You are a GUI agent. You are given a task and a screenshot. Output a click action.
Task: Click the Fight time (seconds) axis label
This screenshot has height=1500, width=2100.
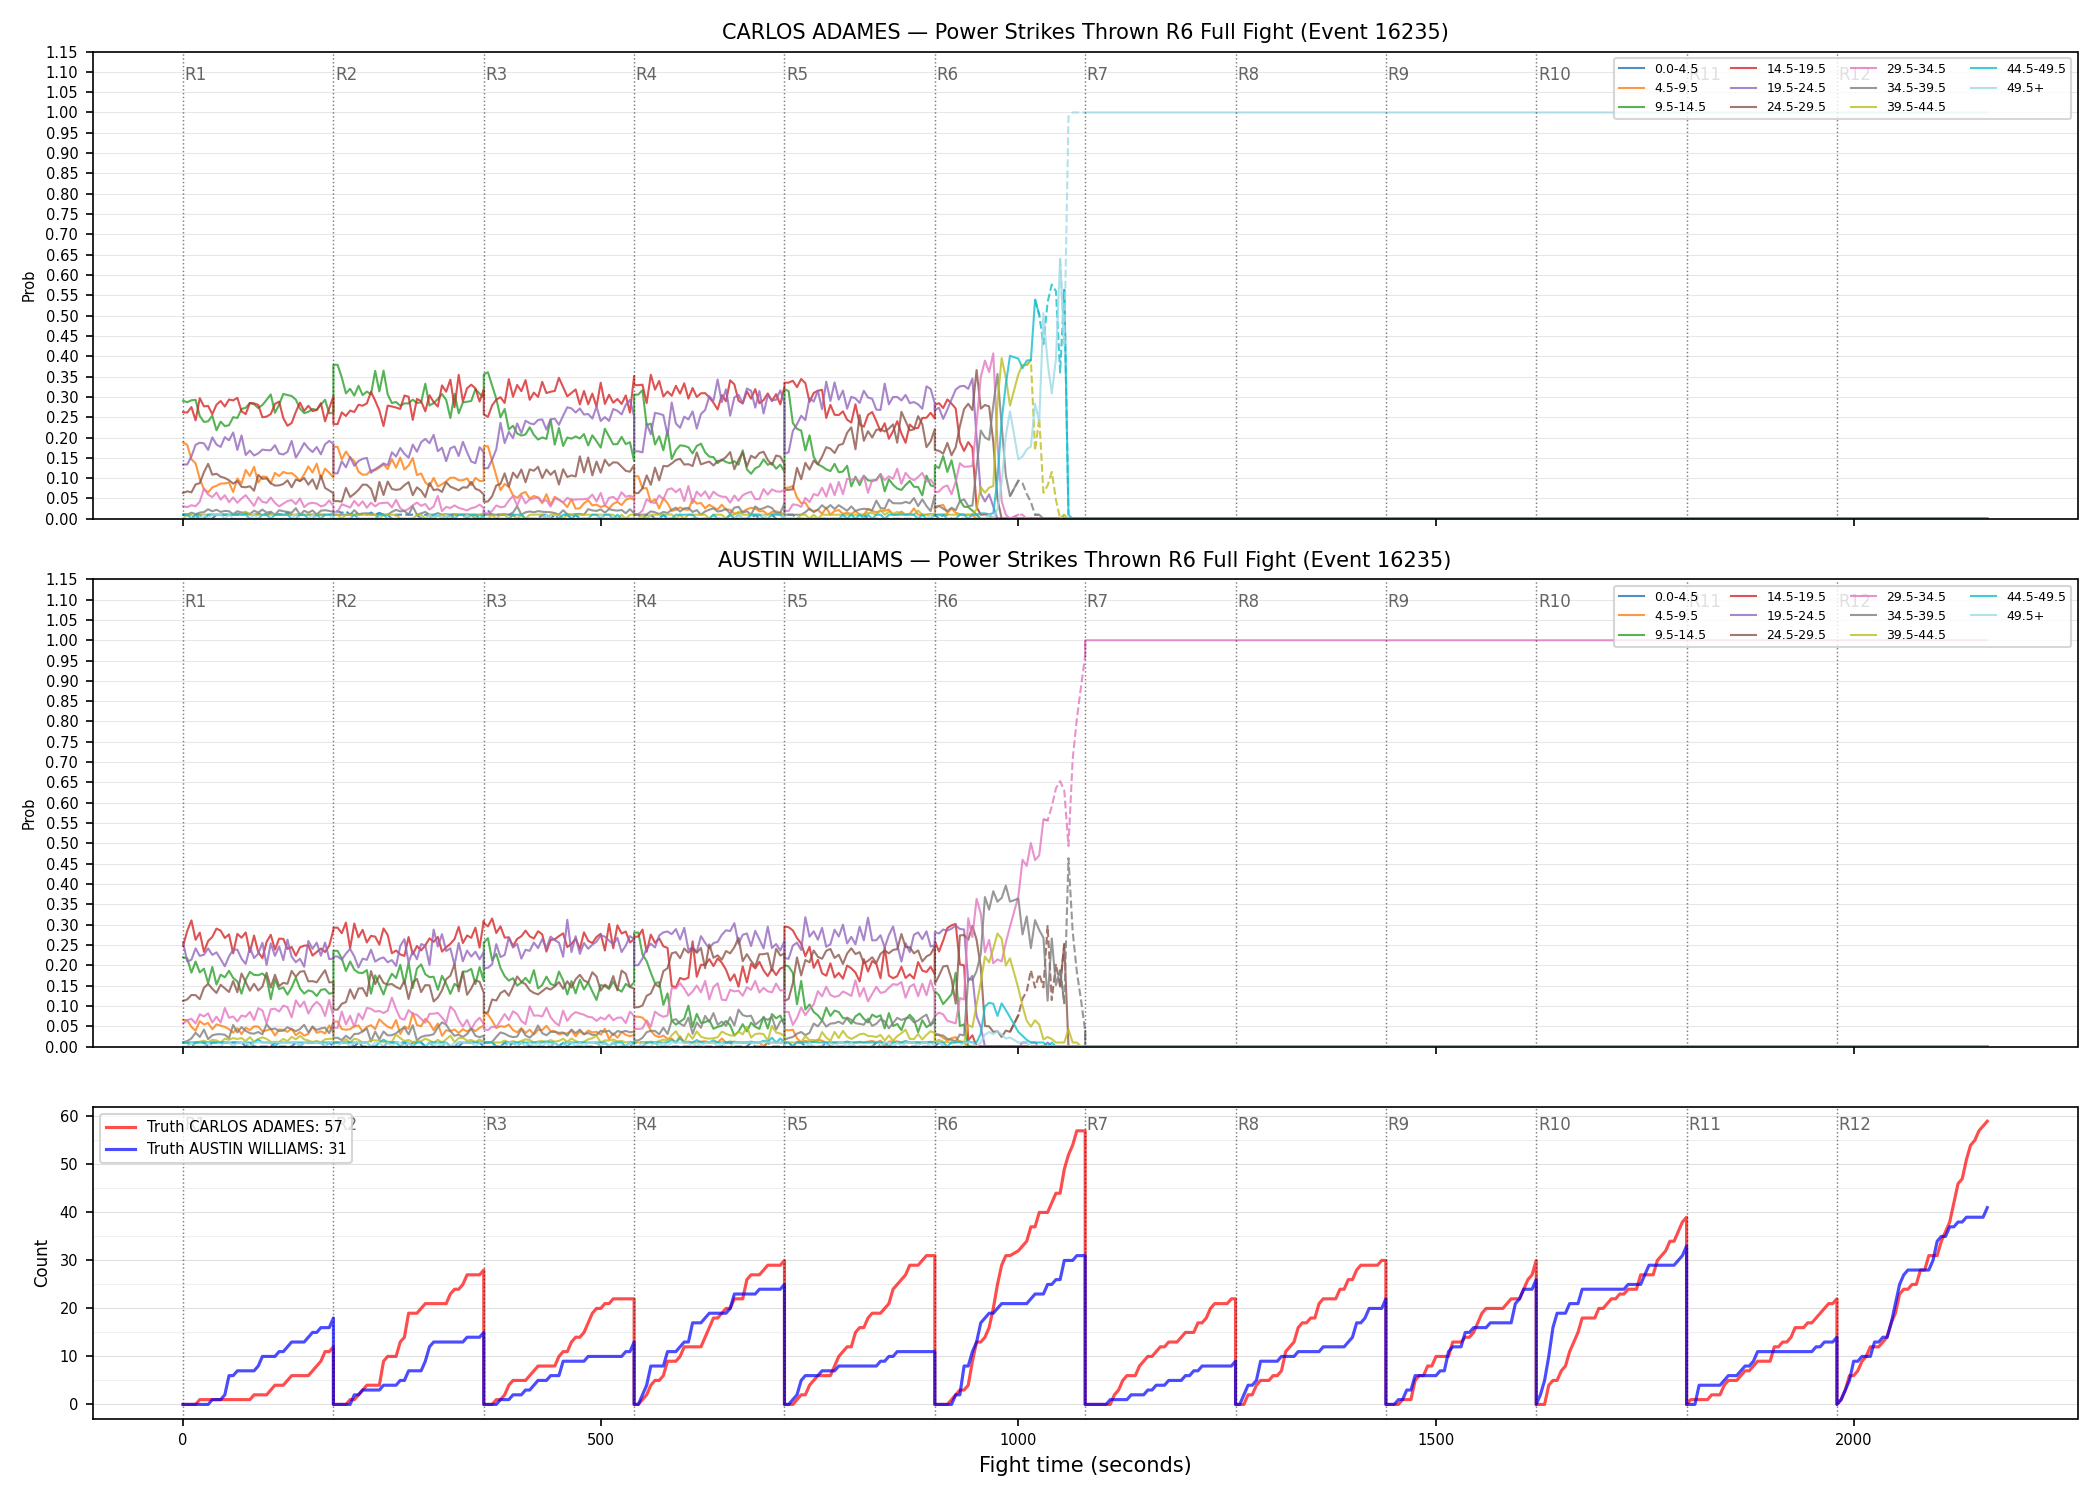1085,1465
